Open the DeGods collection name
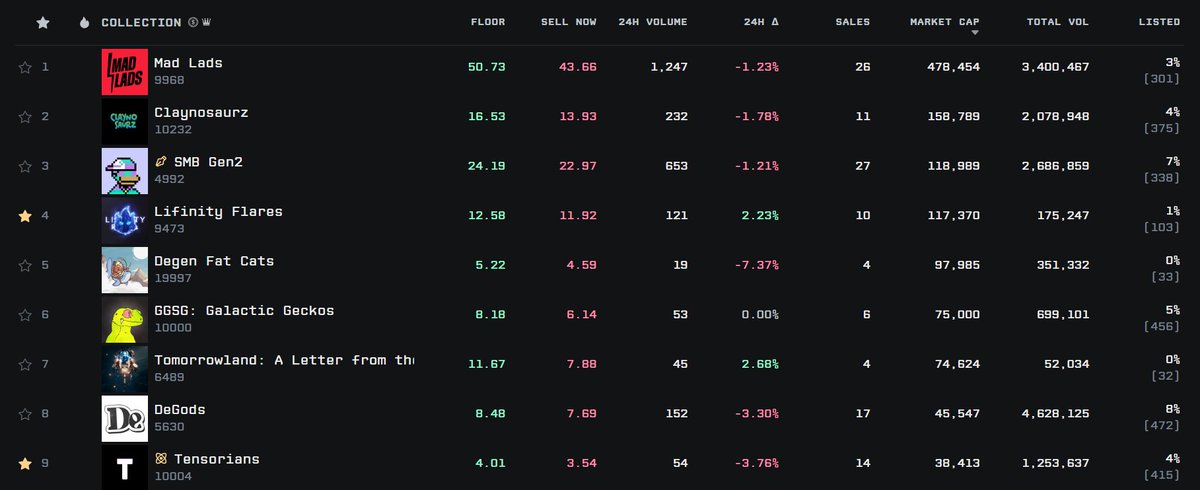This screenshot has width=1200, height=490. 180,409
